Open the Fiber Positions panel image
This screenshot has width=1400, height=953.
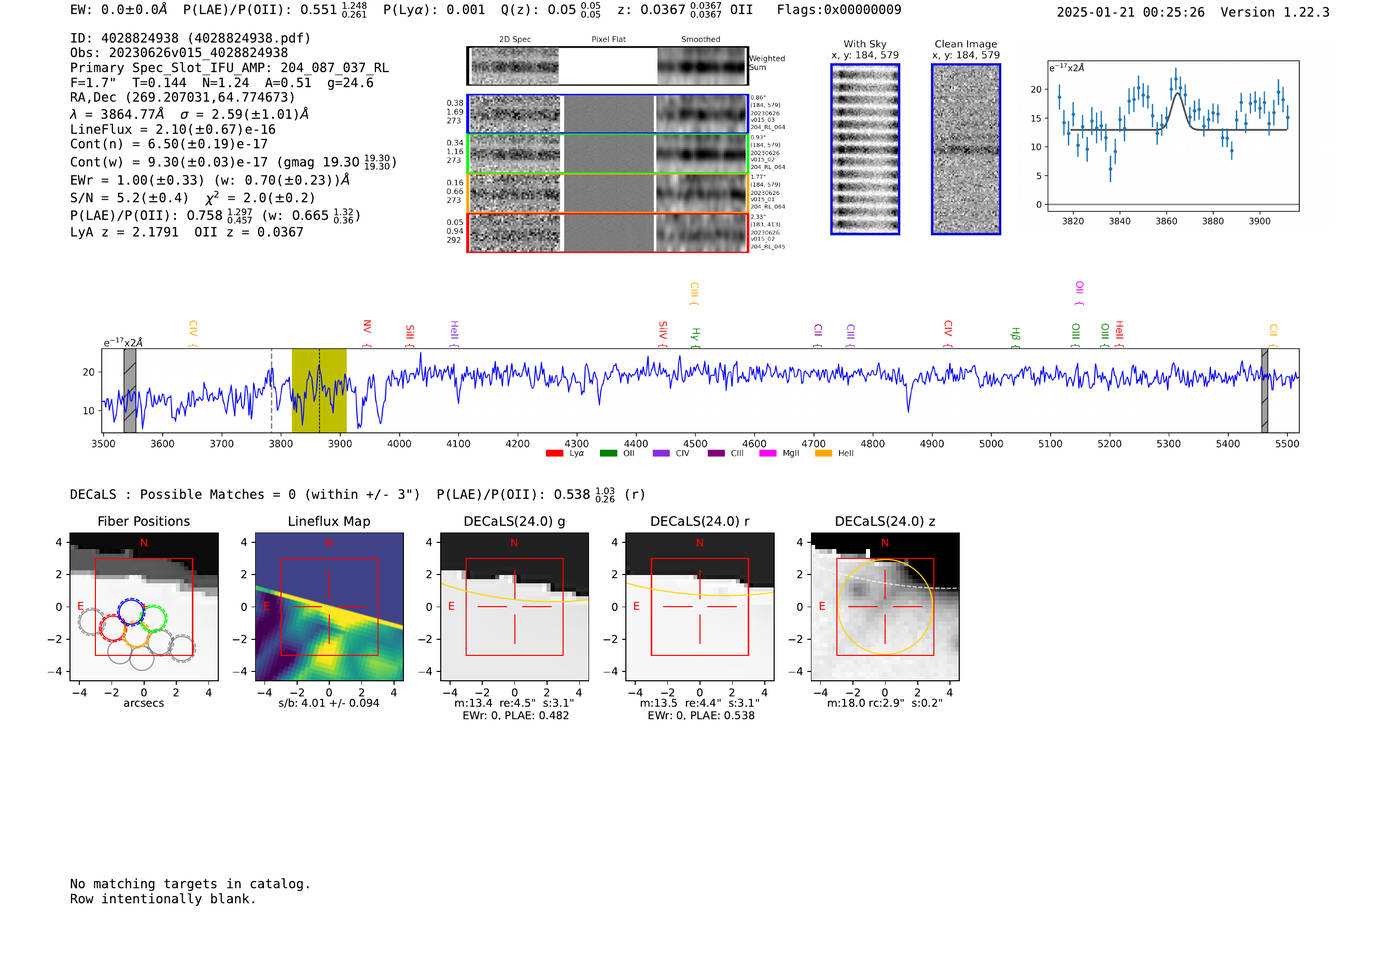(x=144, y=607)
